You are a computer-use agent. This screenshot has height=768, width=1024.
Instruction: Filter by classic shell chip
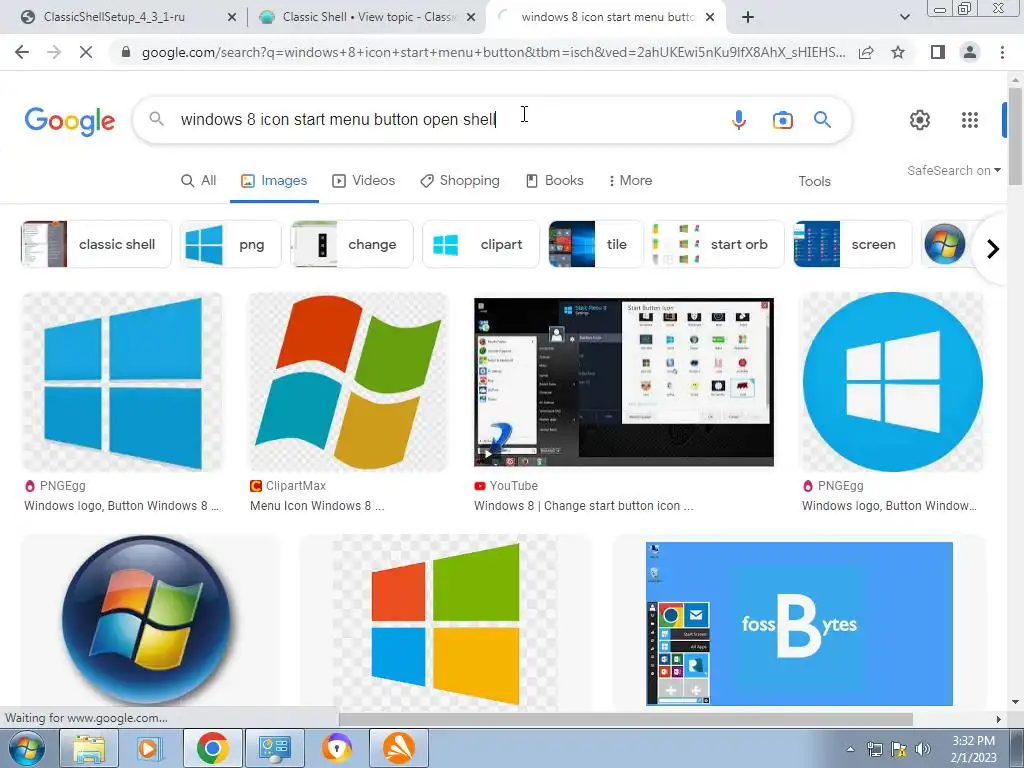coord(96,244)
